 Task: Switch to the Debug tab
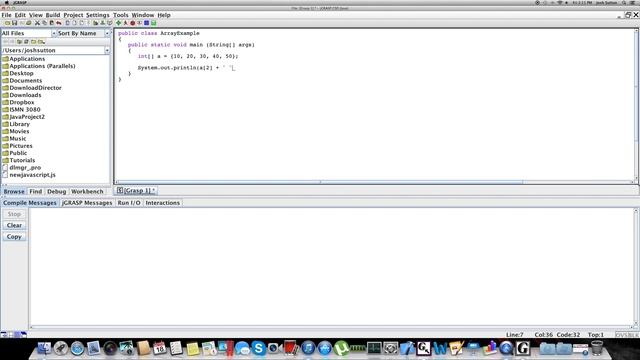(56, 191)
